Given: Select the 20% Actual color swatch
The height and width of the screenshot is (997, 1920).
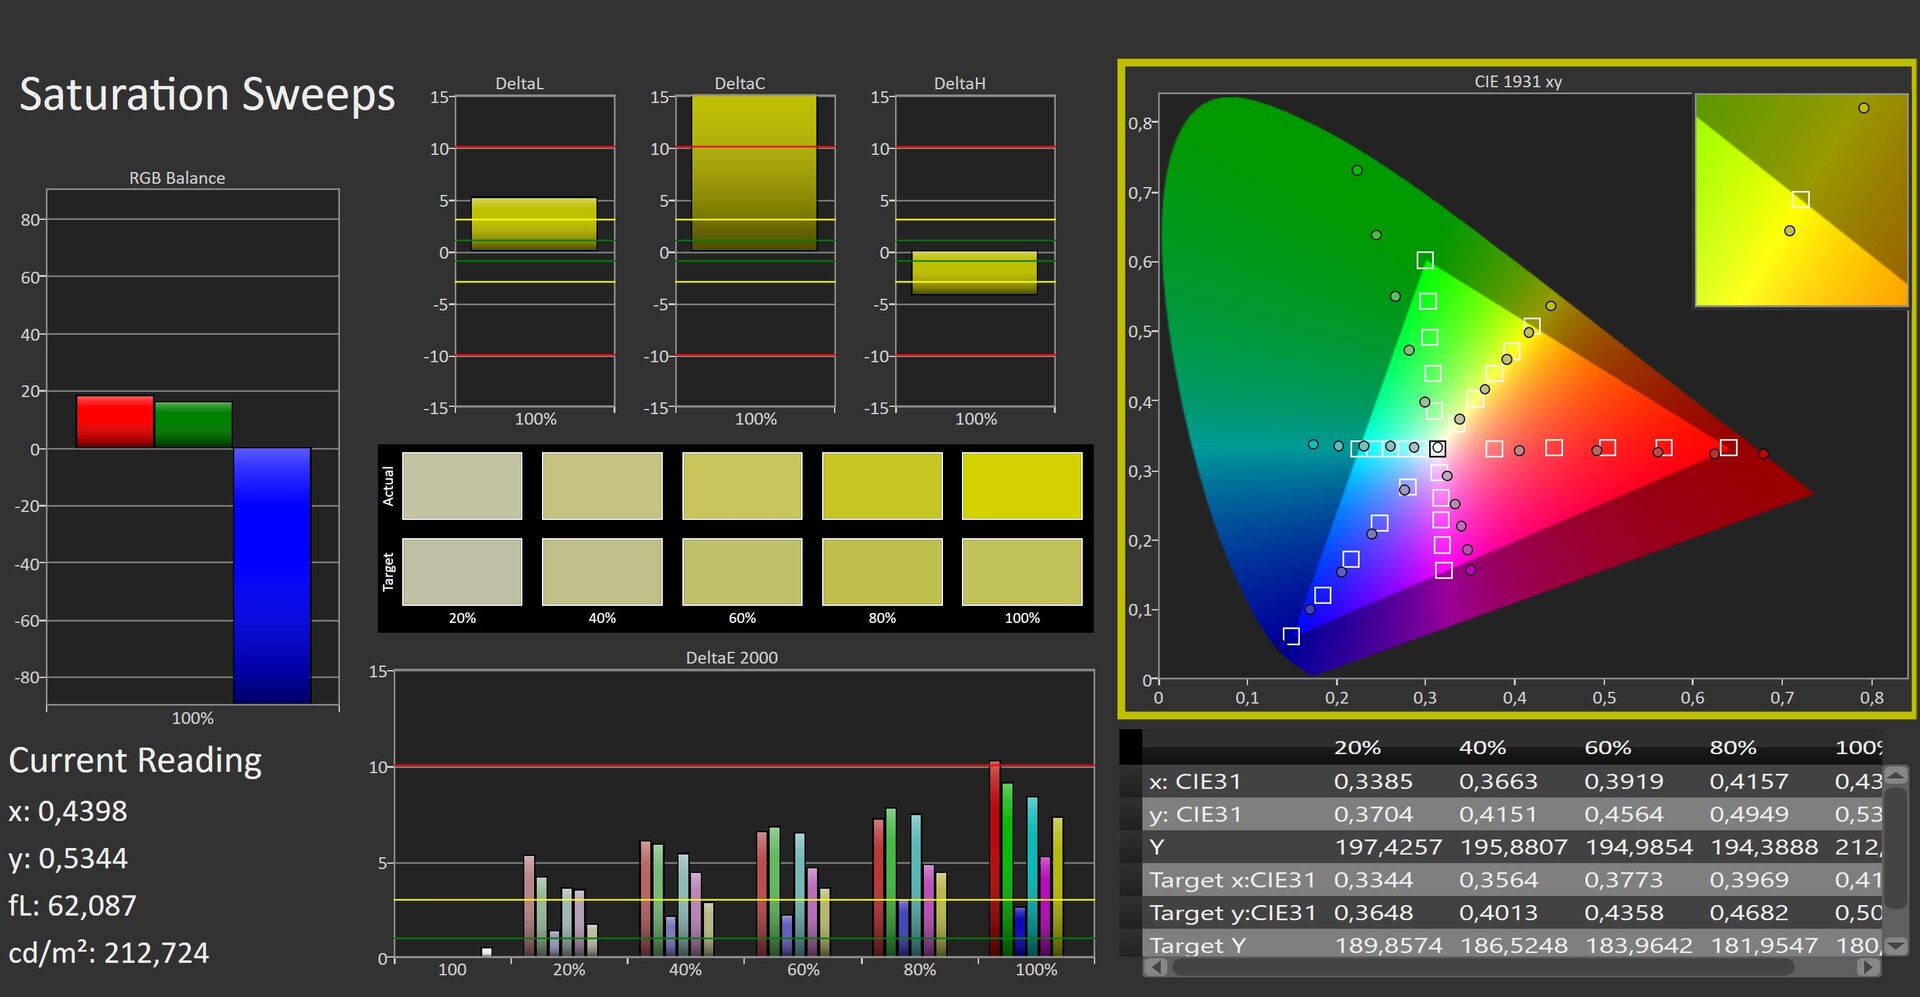Looking at the screenshot, I should pyautogui.click(x=461, y=486).
